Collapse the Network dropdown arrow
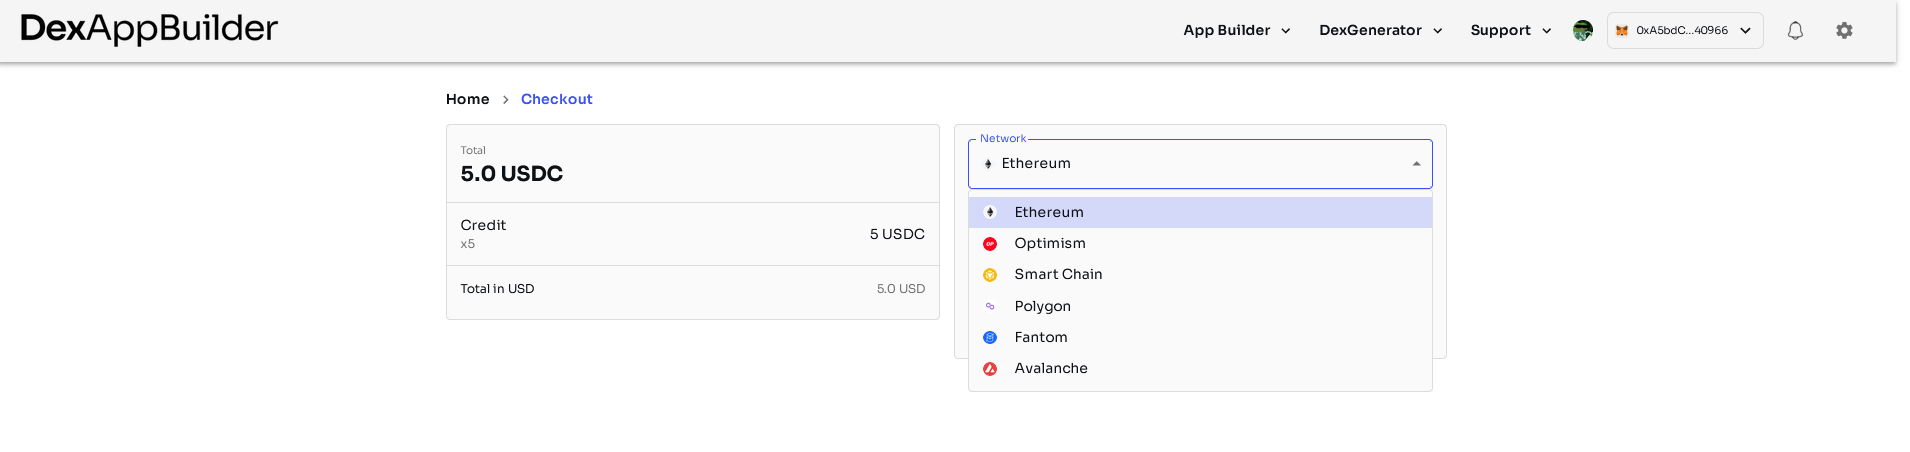The height and width of the screenshot is (452, 1910). [1416, 164]
